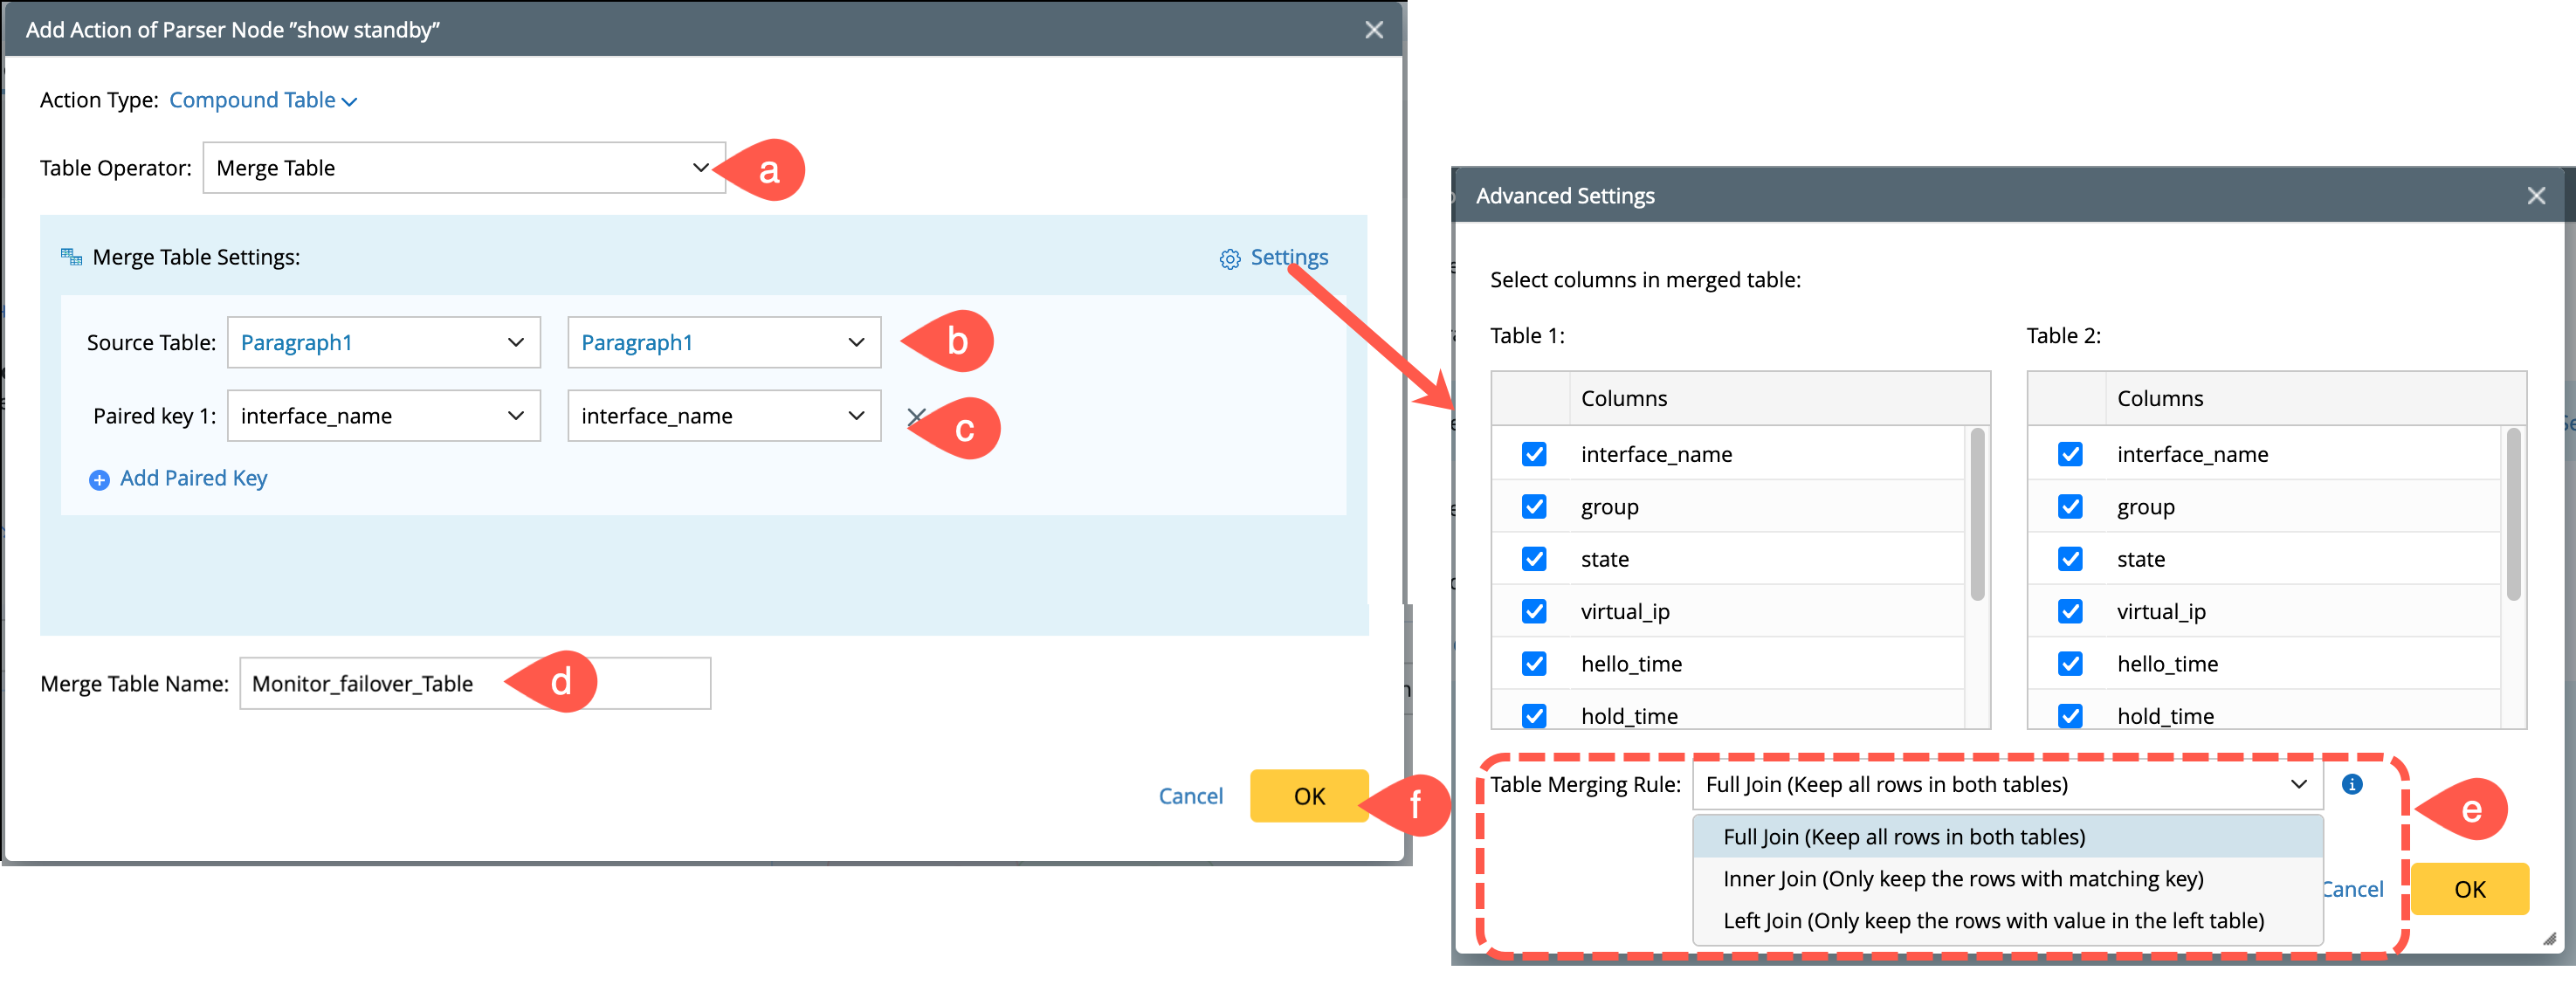Screen dimensions: 2576x985
Task: Click the Merge Table Settings table icon
Action: [71, 257]
